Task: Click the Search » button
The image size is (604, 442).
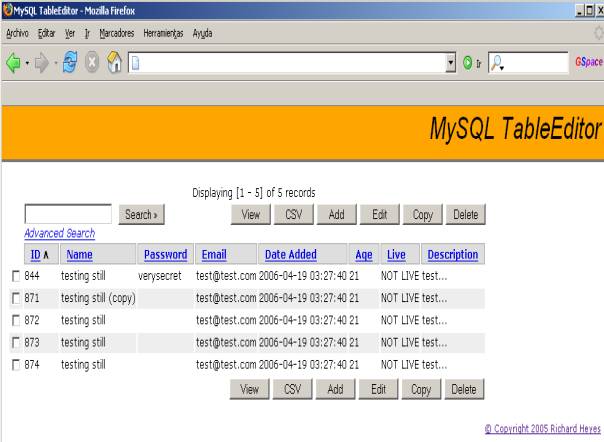Action: [x=141, y=214]
